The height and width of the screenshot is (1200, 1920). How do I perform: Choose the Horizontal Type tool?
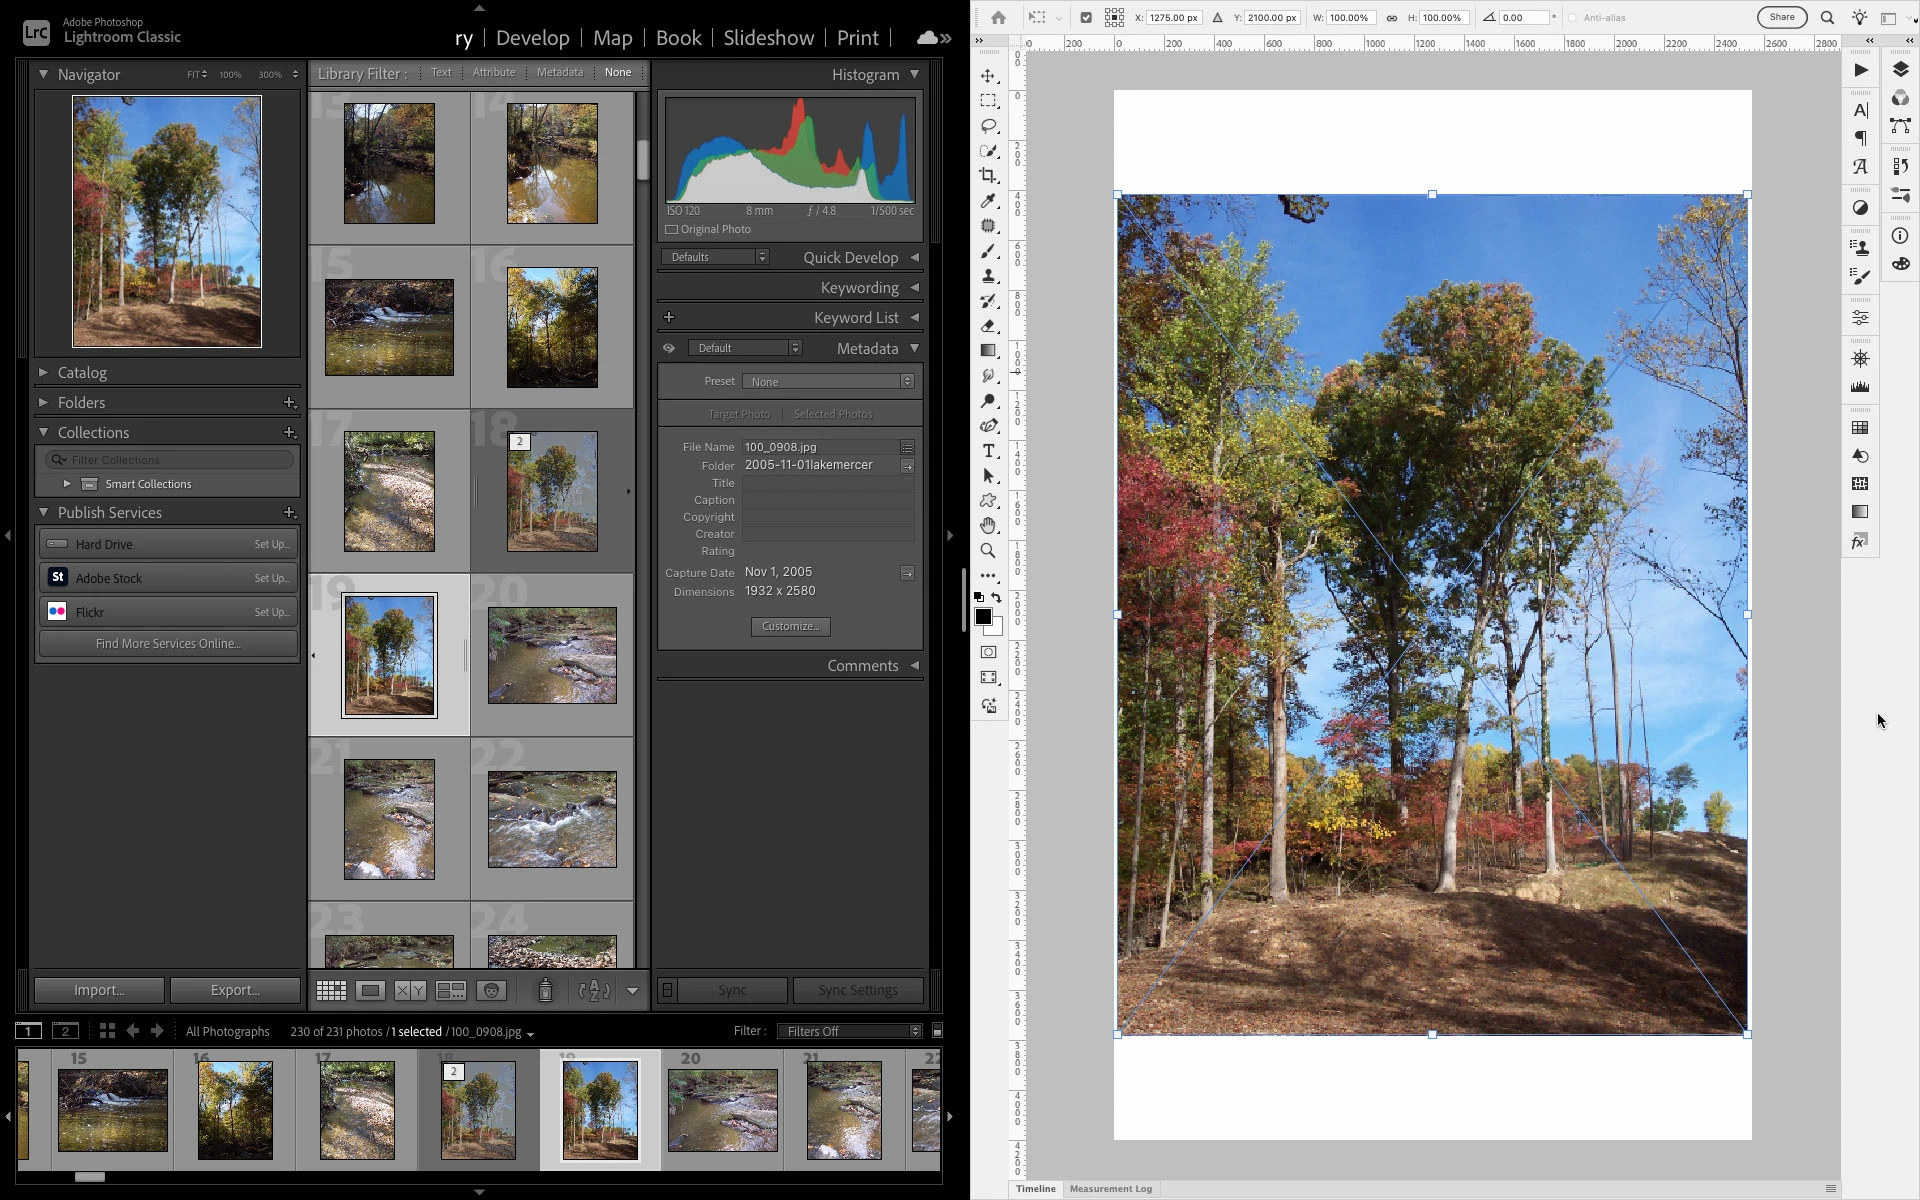point(988,451)
